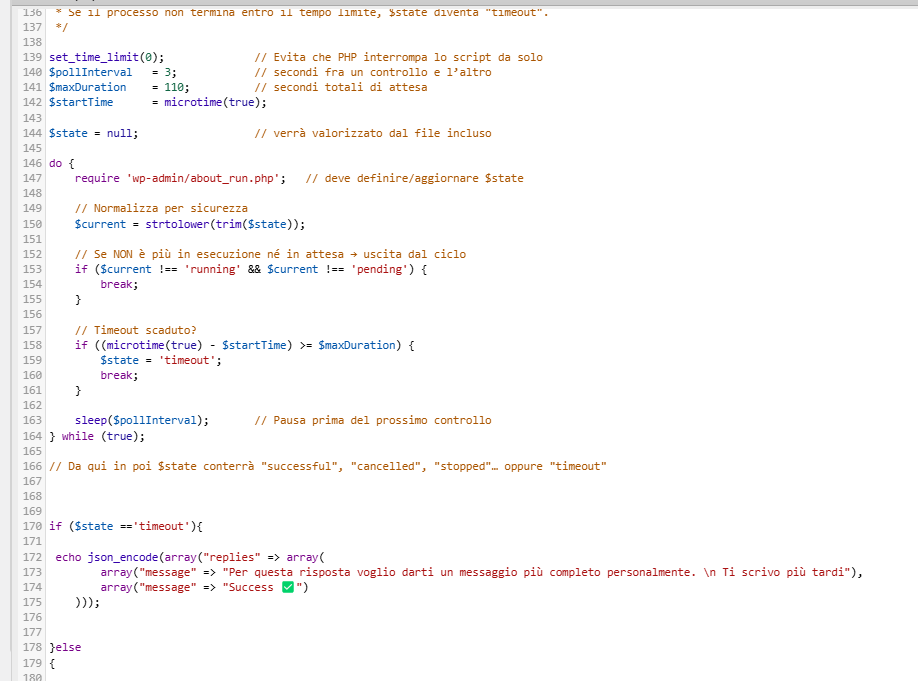Viewport: 918px width, 681px height.
Task: Click line number 139 in gutter
Action: (32, 57)
